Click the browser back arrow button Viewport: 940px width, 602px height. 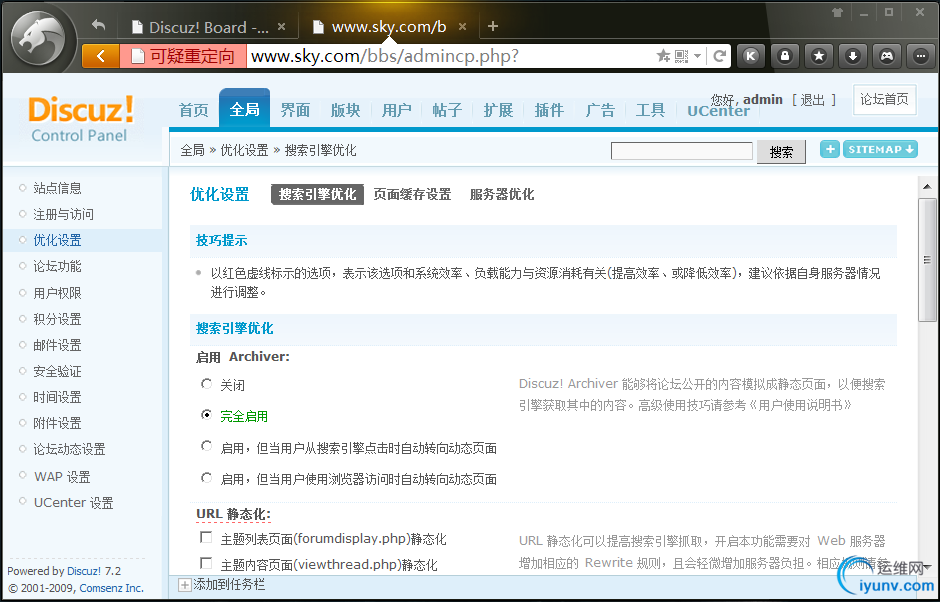101,56
